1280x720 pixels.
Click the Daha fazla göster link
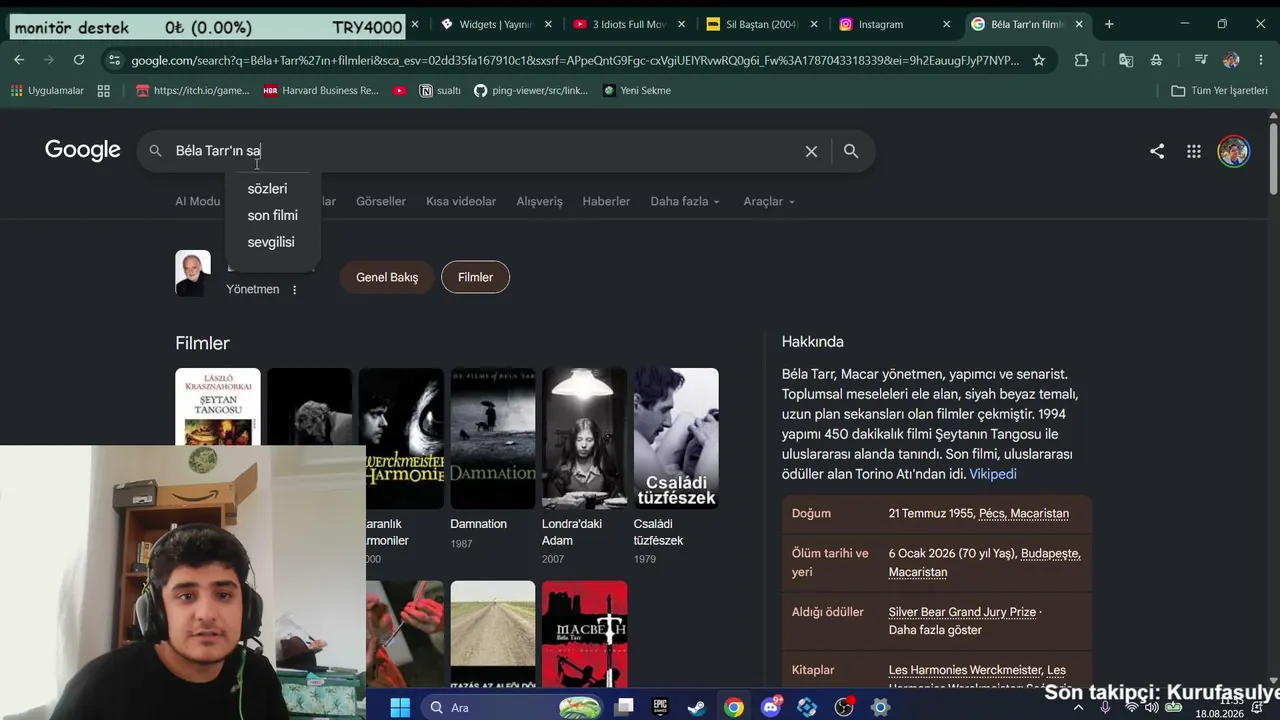coord(935,630)
